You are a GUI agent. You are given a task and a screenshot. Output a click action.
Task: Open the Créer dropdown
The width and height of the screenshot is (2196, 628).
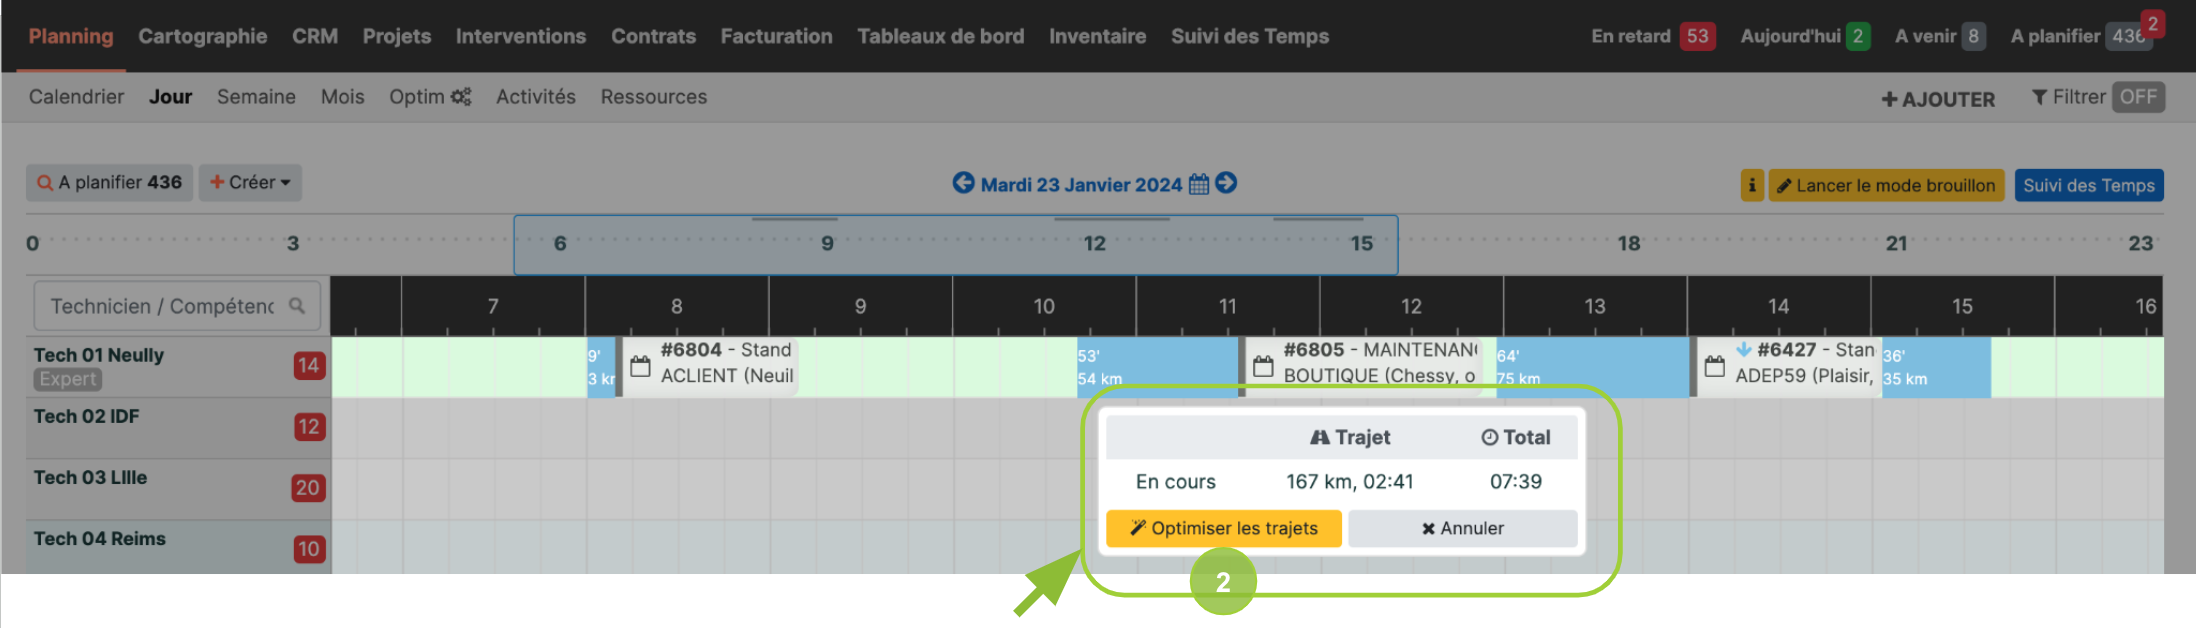tap(250, 183)
